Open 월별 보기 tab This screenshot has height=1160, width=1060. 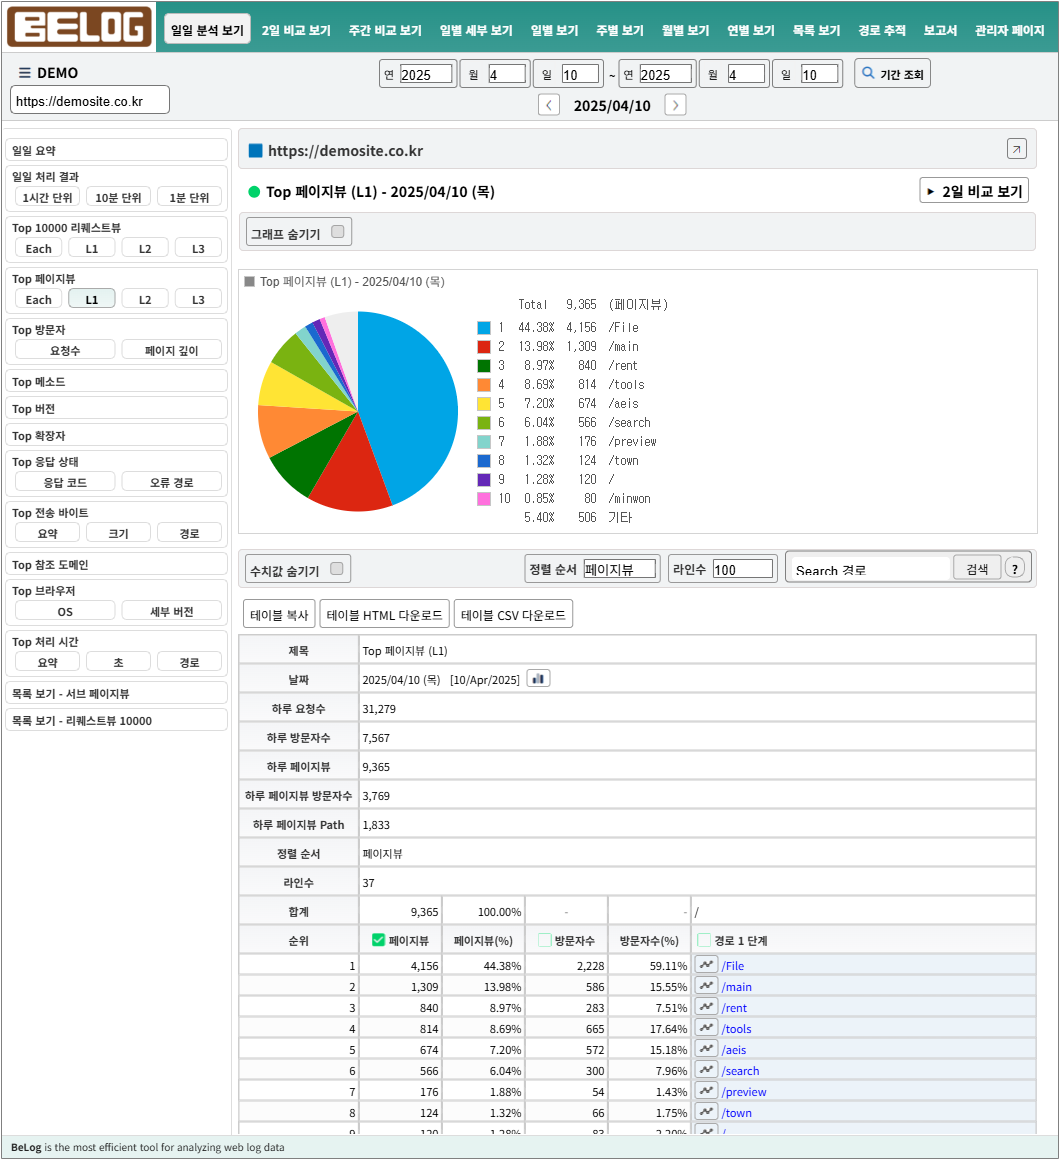coord(686,30)
